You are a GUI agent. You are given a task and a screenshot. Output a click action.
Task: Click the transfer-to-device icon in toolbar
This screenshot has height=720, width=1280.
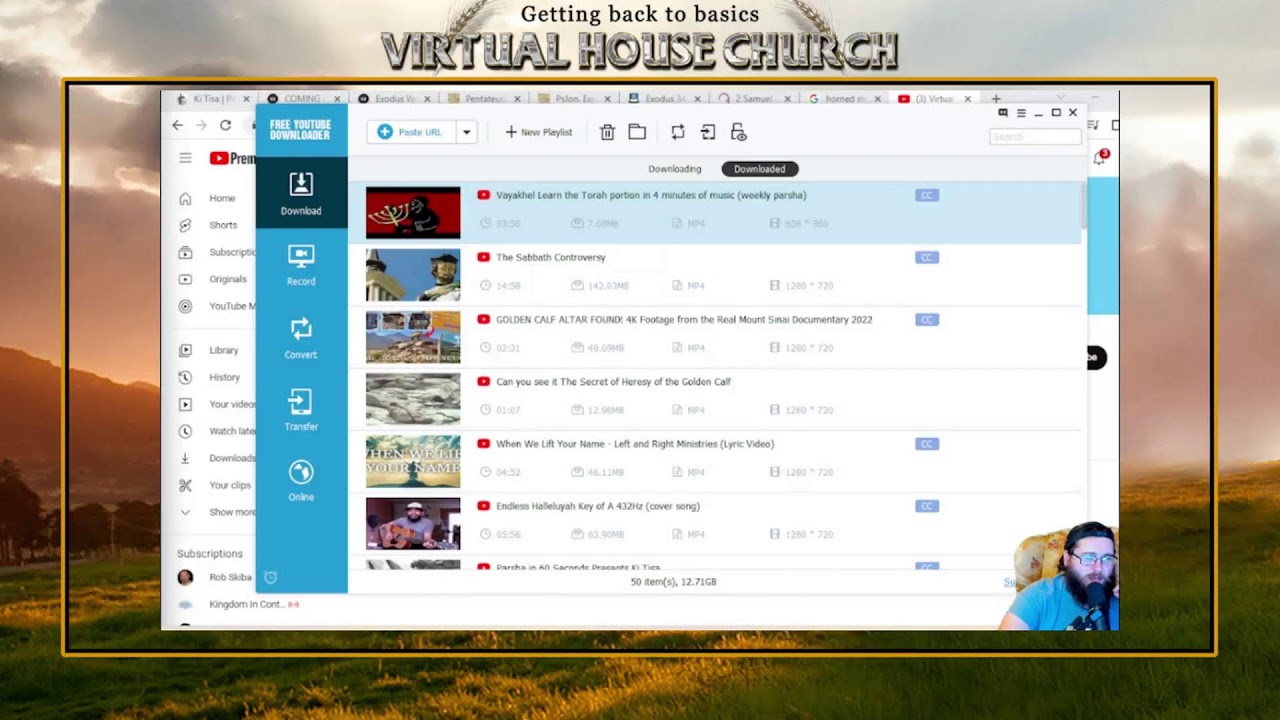coord(708,132)
